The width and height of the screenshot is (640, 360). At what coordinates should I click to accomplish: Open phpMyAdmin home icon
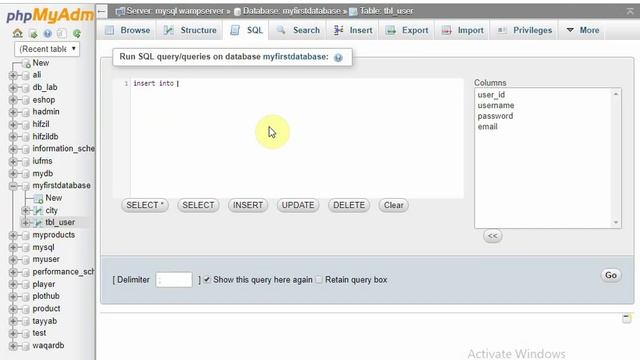coord(17,33)
